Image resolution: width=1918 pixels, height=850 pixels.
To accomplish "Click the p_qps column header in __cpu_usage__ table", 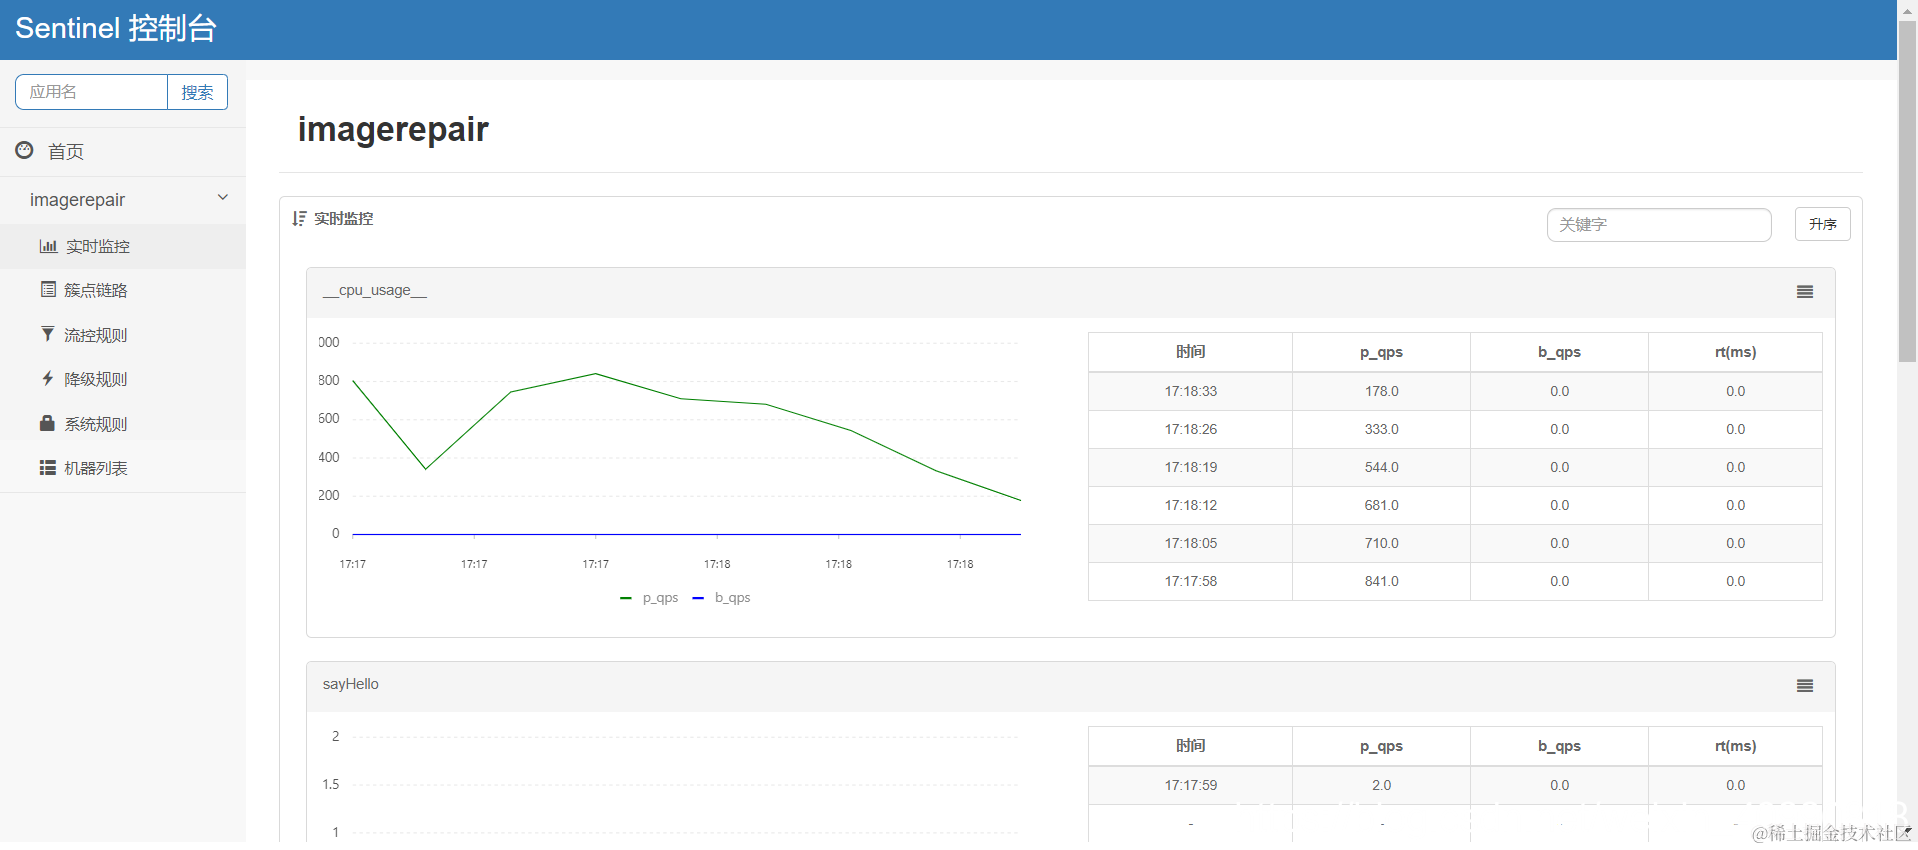I will tap(1381, 352).
